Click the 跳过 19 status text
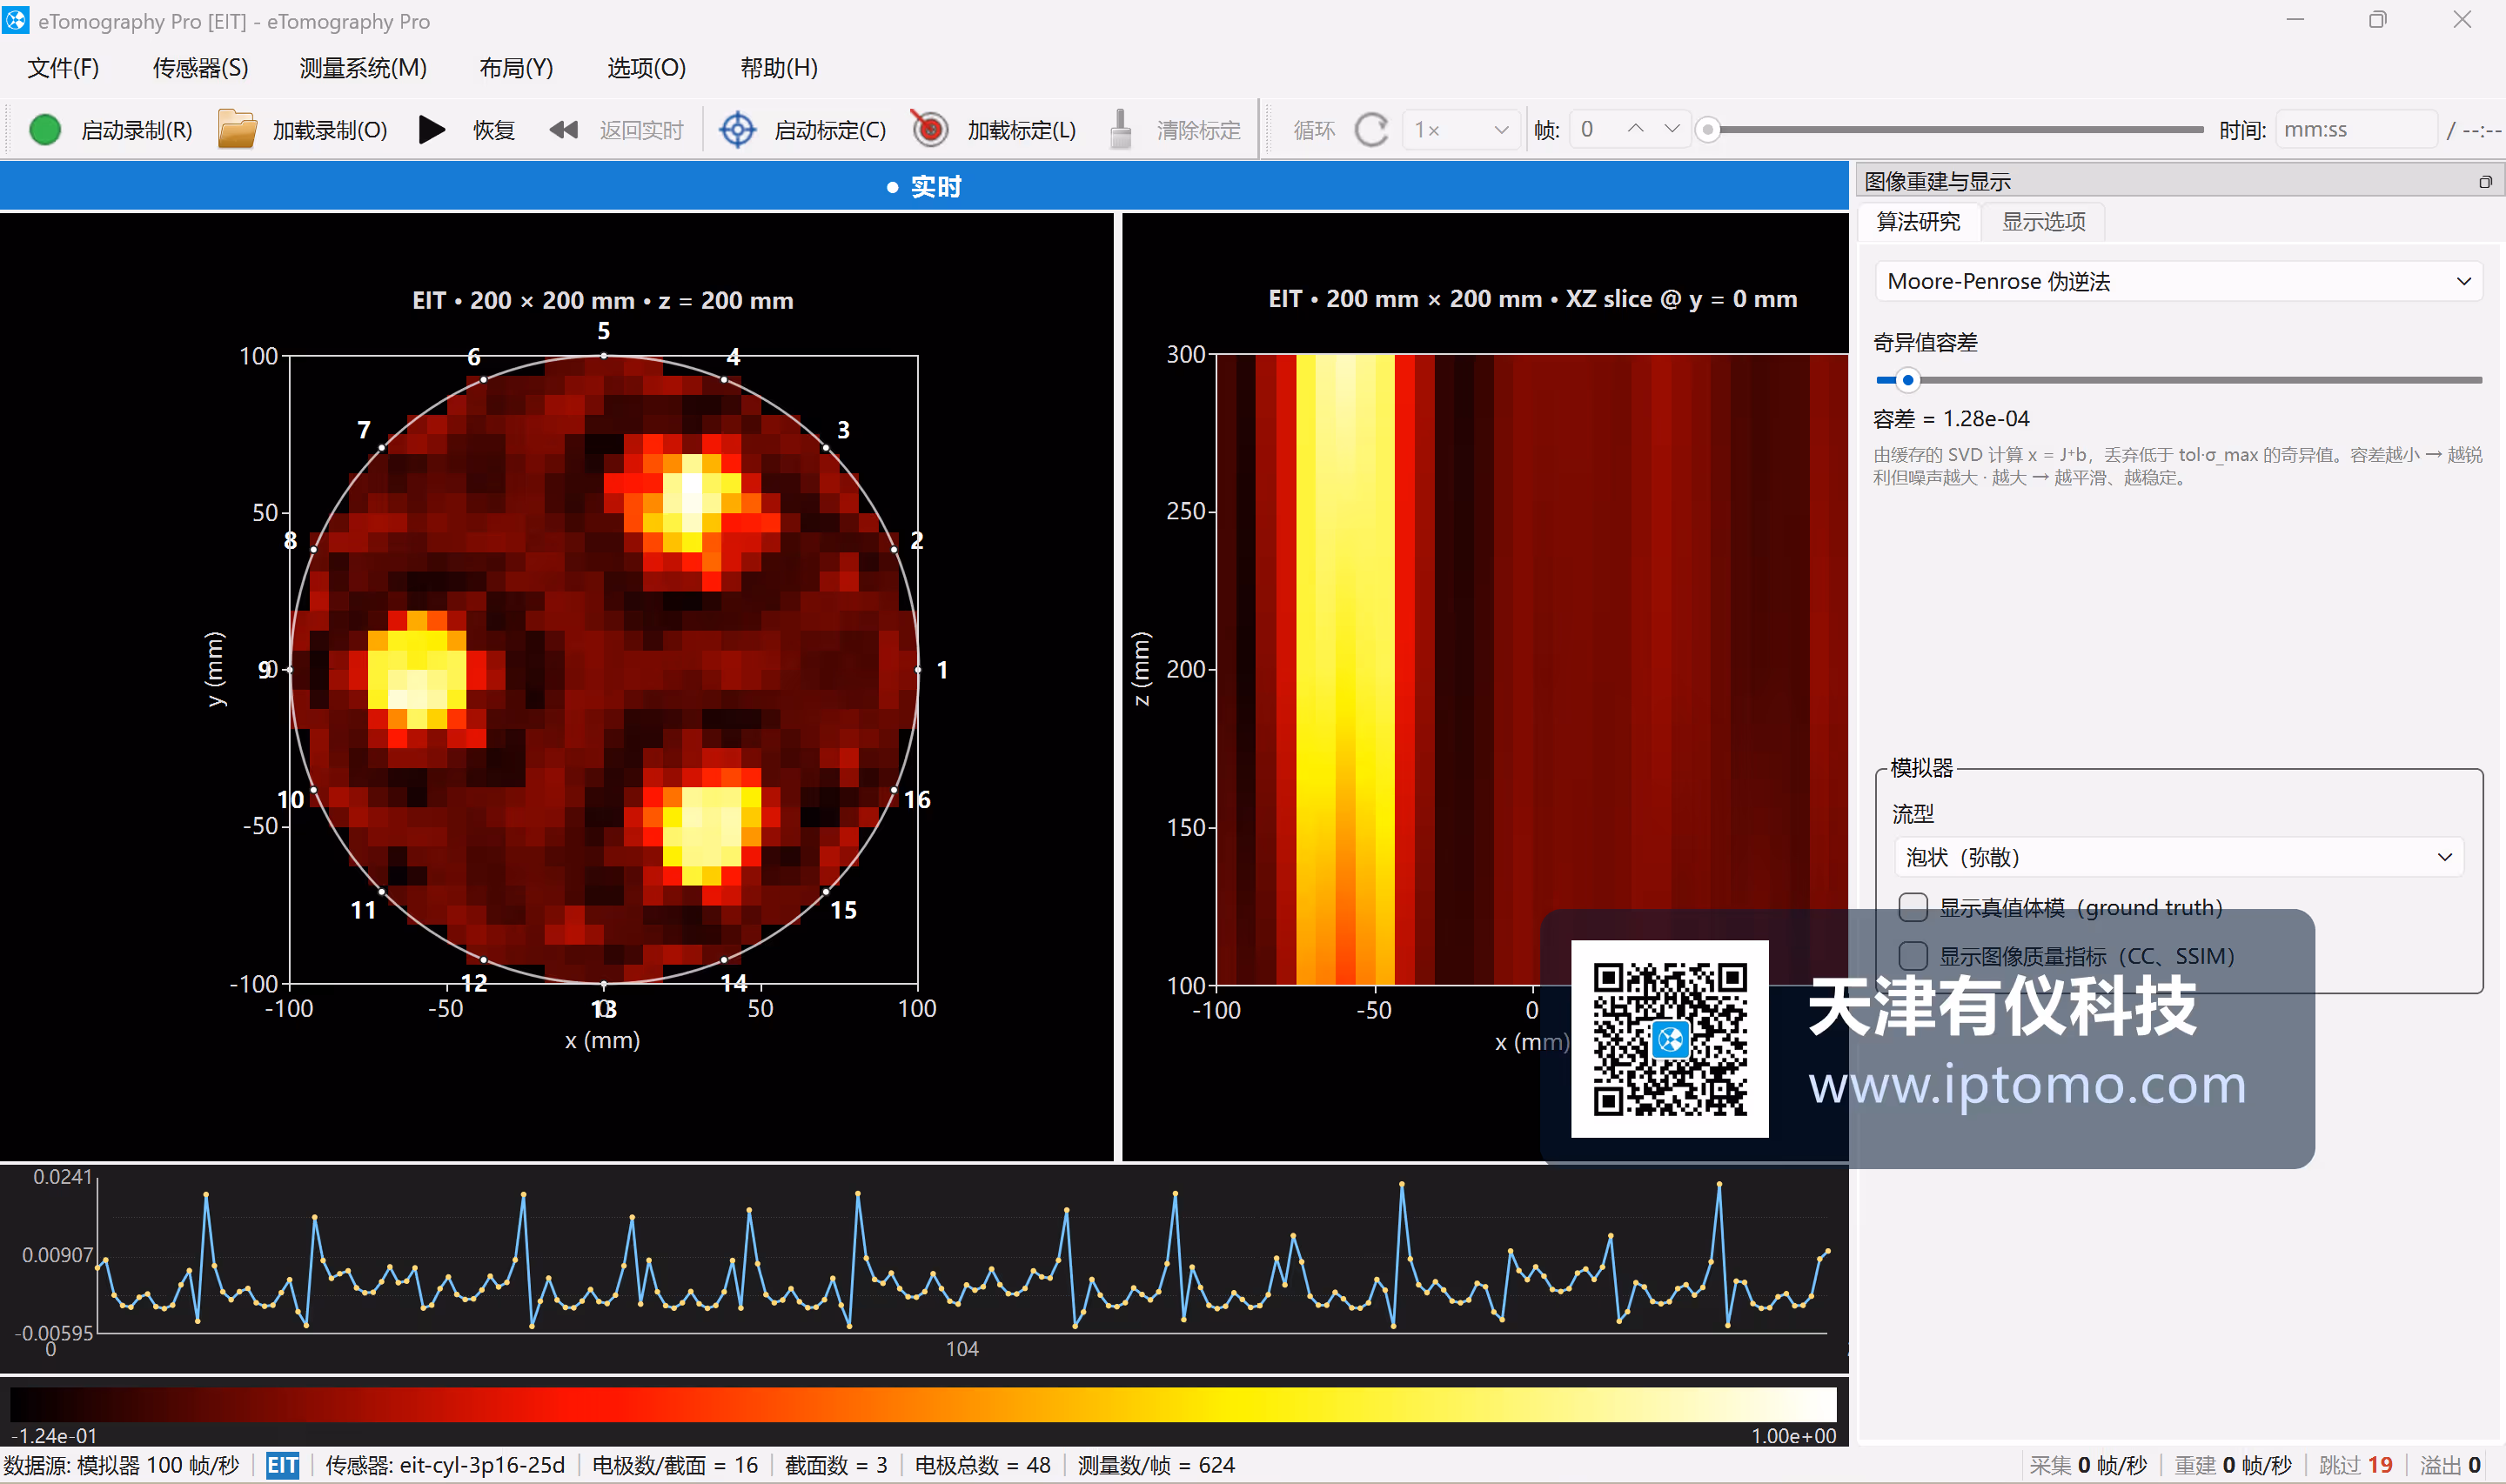Screen dimensions: 2506x1484 (2356, 1466)
